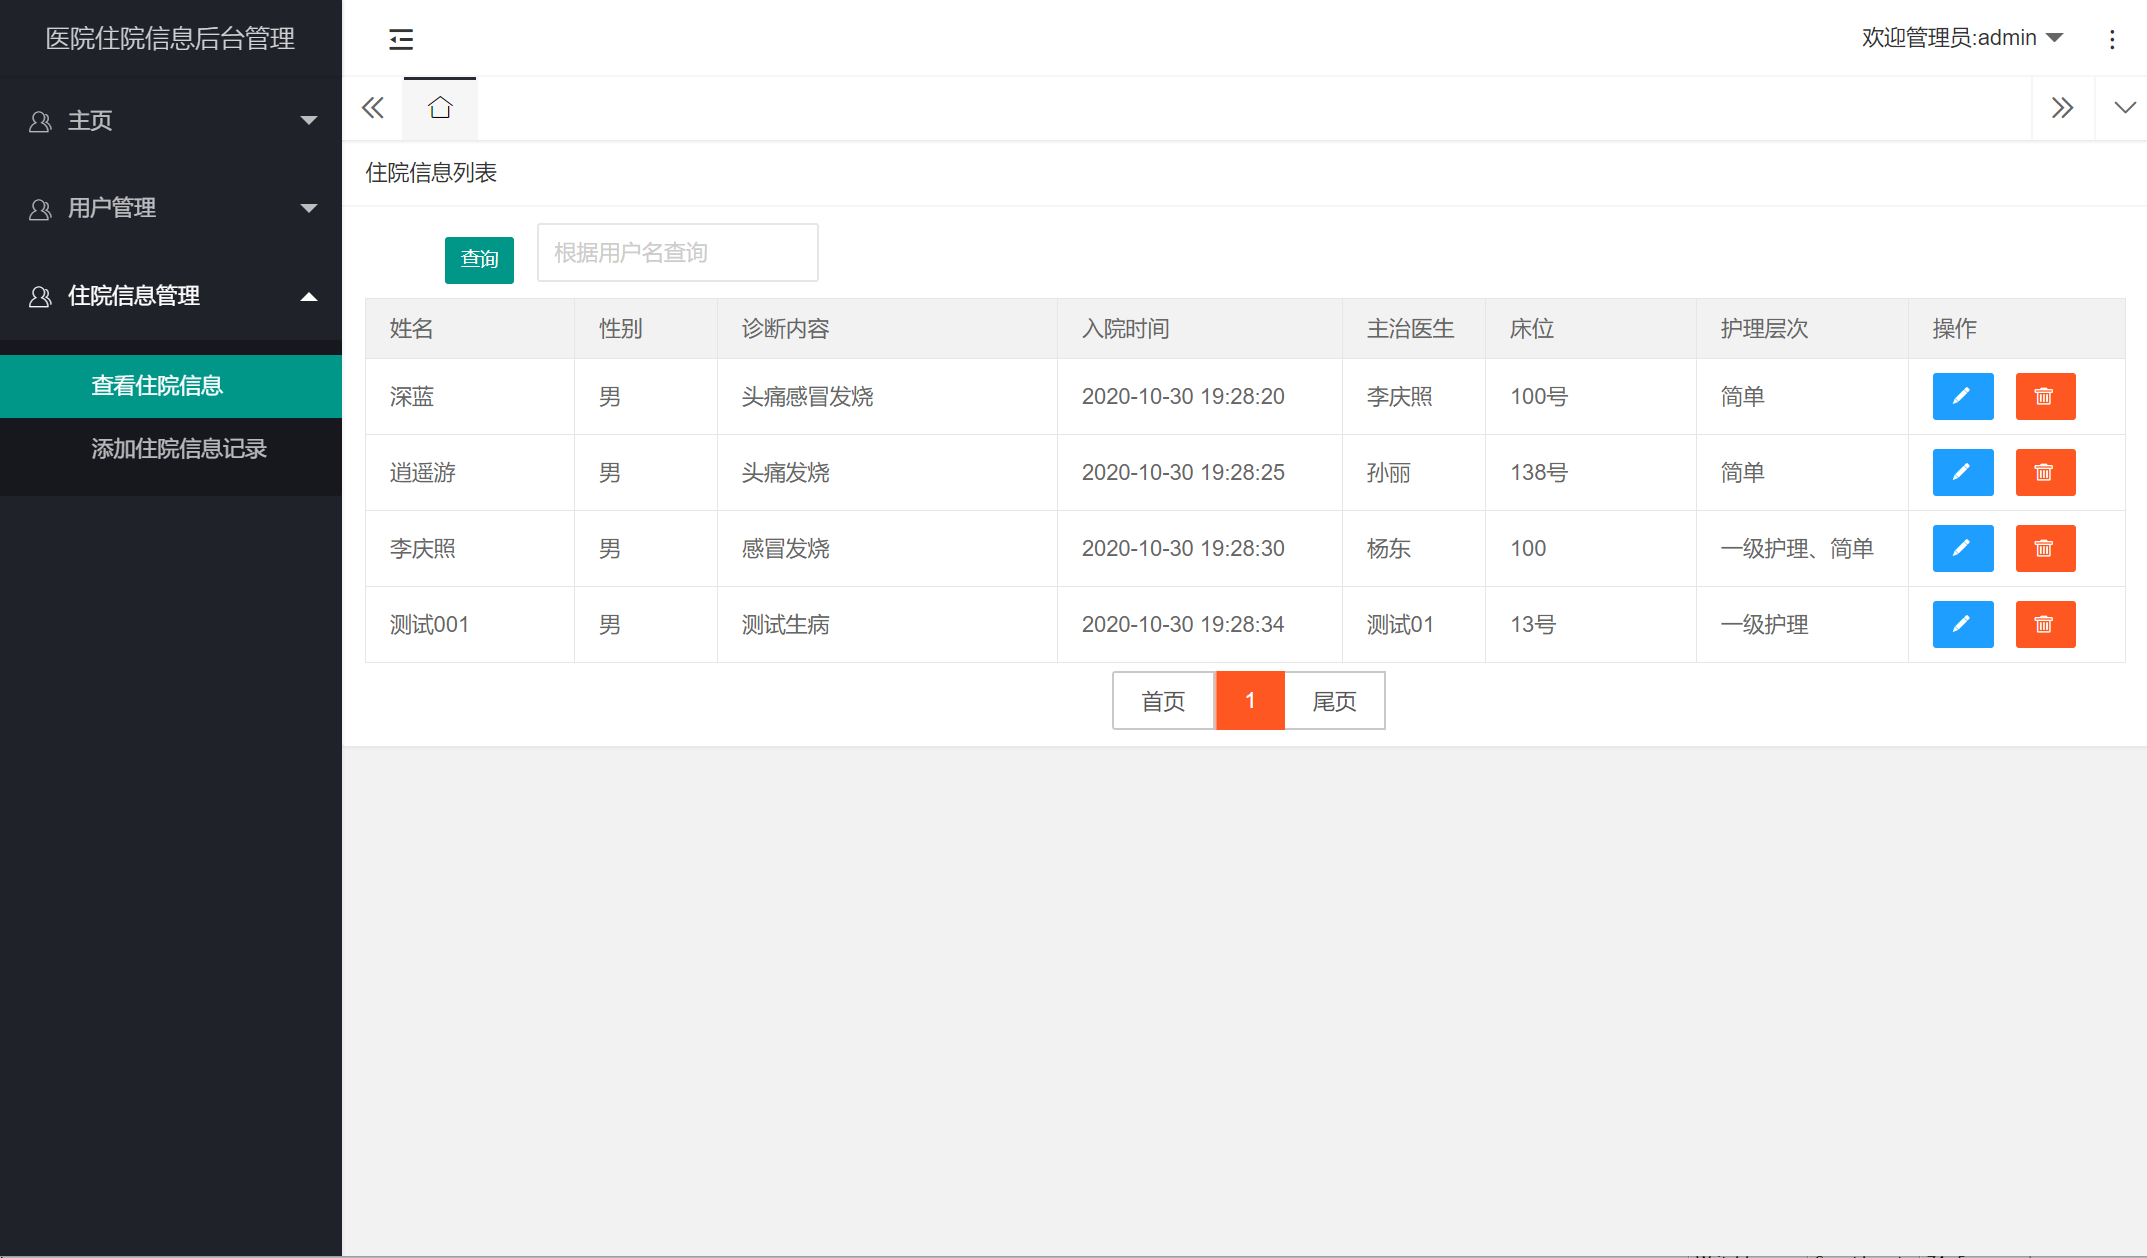Edit the 李庆照 patient row

pyautogui.click(x=1963, y=549)
